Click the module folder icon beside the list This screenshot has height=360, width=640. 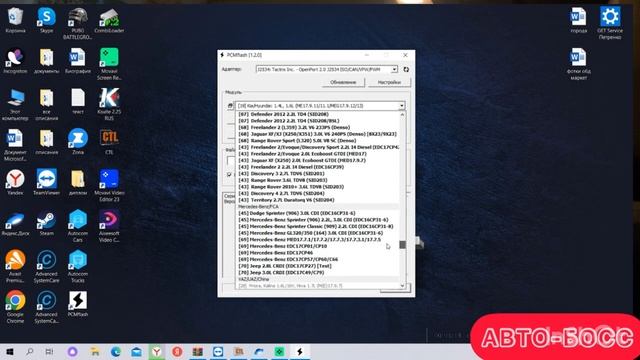coord(230,106)
